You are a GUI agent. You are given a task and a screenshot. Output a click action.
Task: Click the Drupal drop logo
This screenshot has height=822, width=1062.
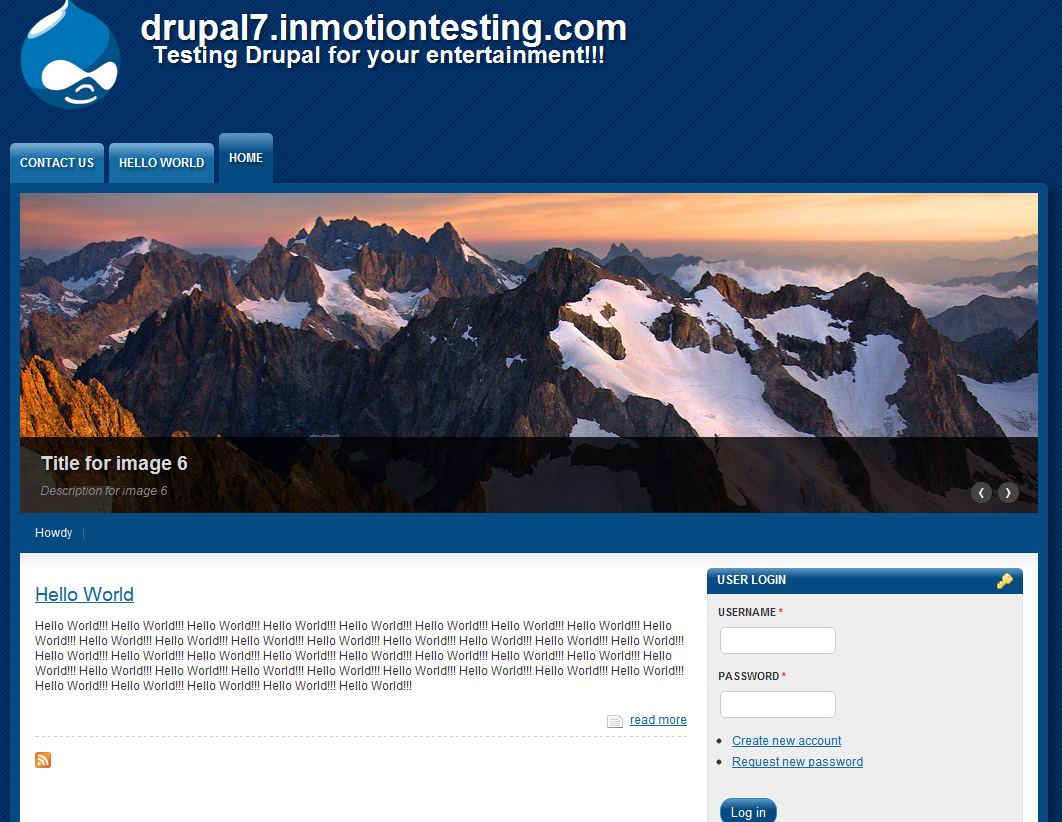tap(70, 55)
